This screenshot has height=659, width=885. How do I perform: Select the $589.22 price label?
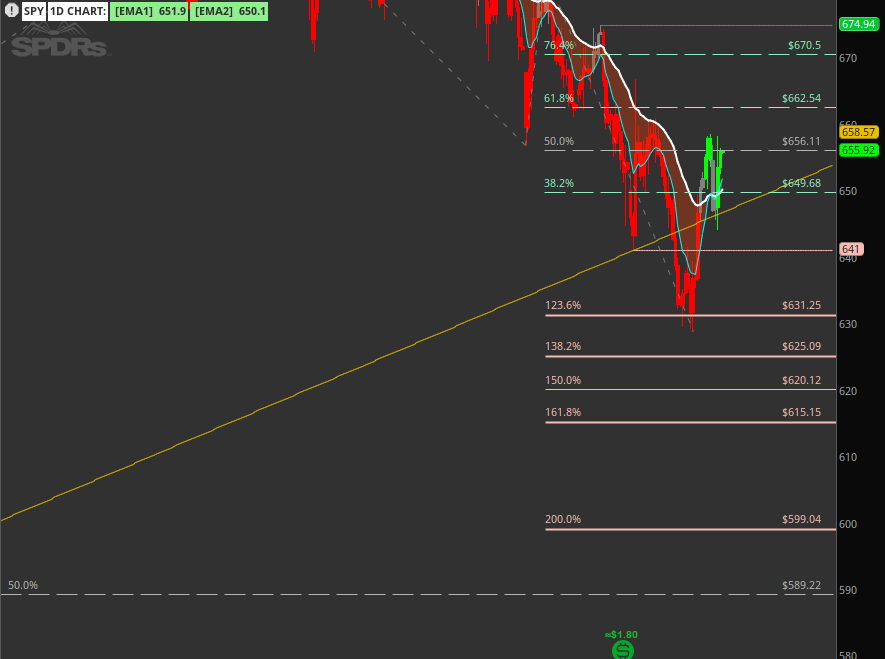(801, 585)
